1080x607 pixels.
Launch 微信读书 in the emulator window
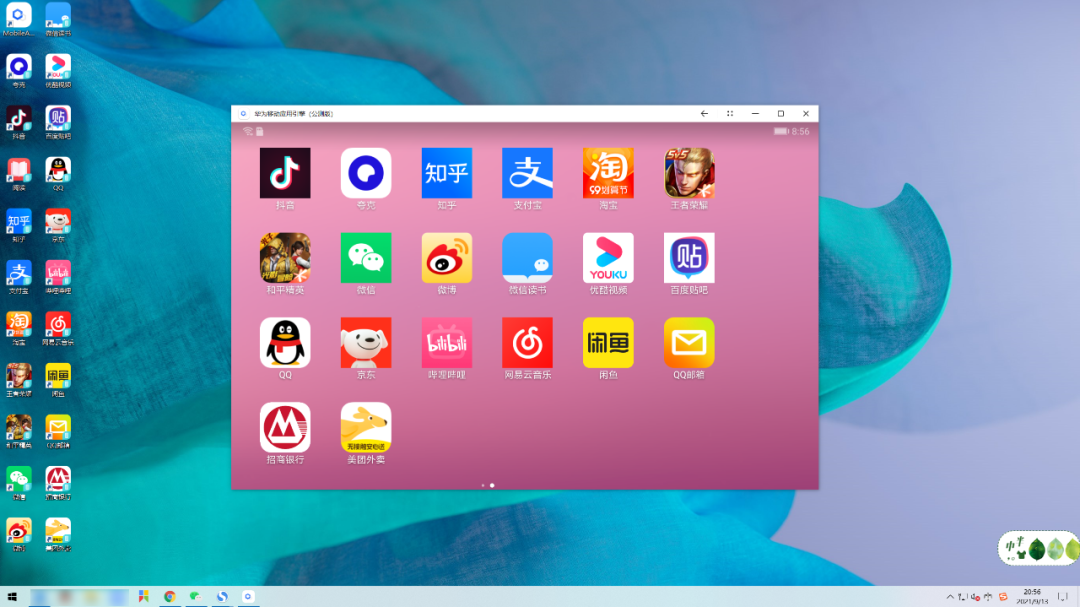coord(527,258)
